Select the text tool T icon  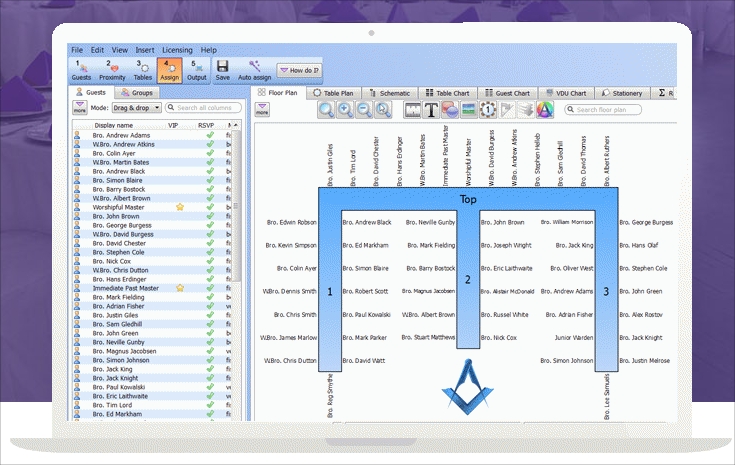coord(431,110)
